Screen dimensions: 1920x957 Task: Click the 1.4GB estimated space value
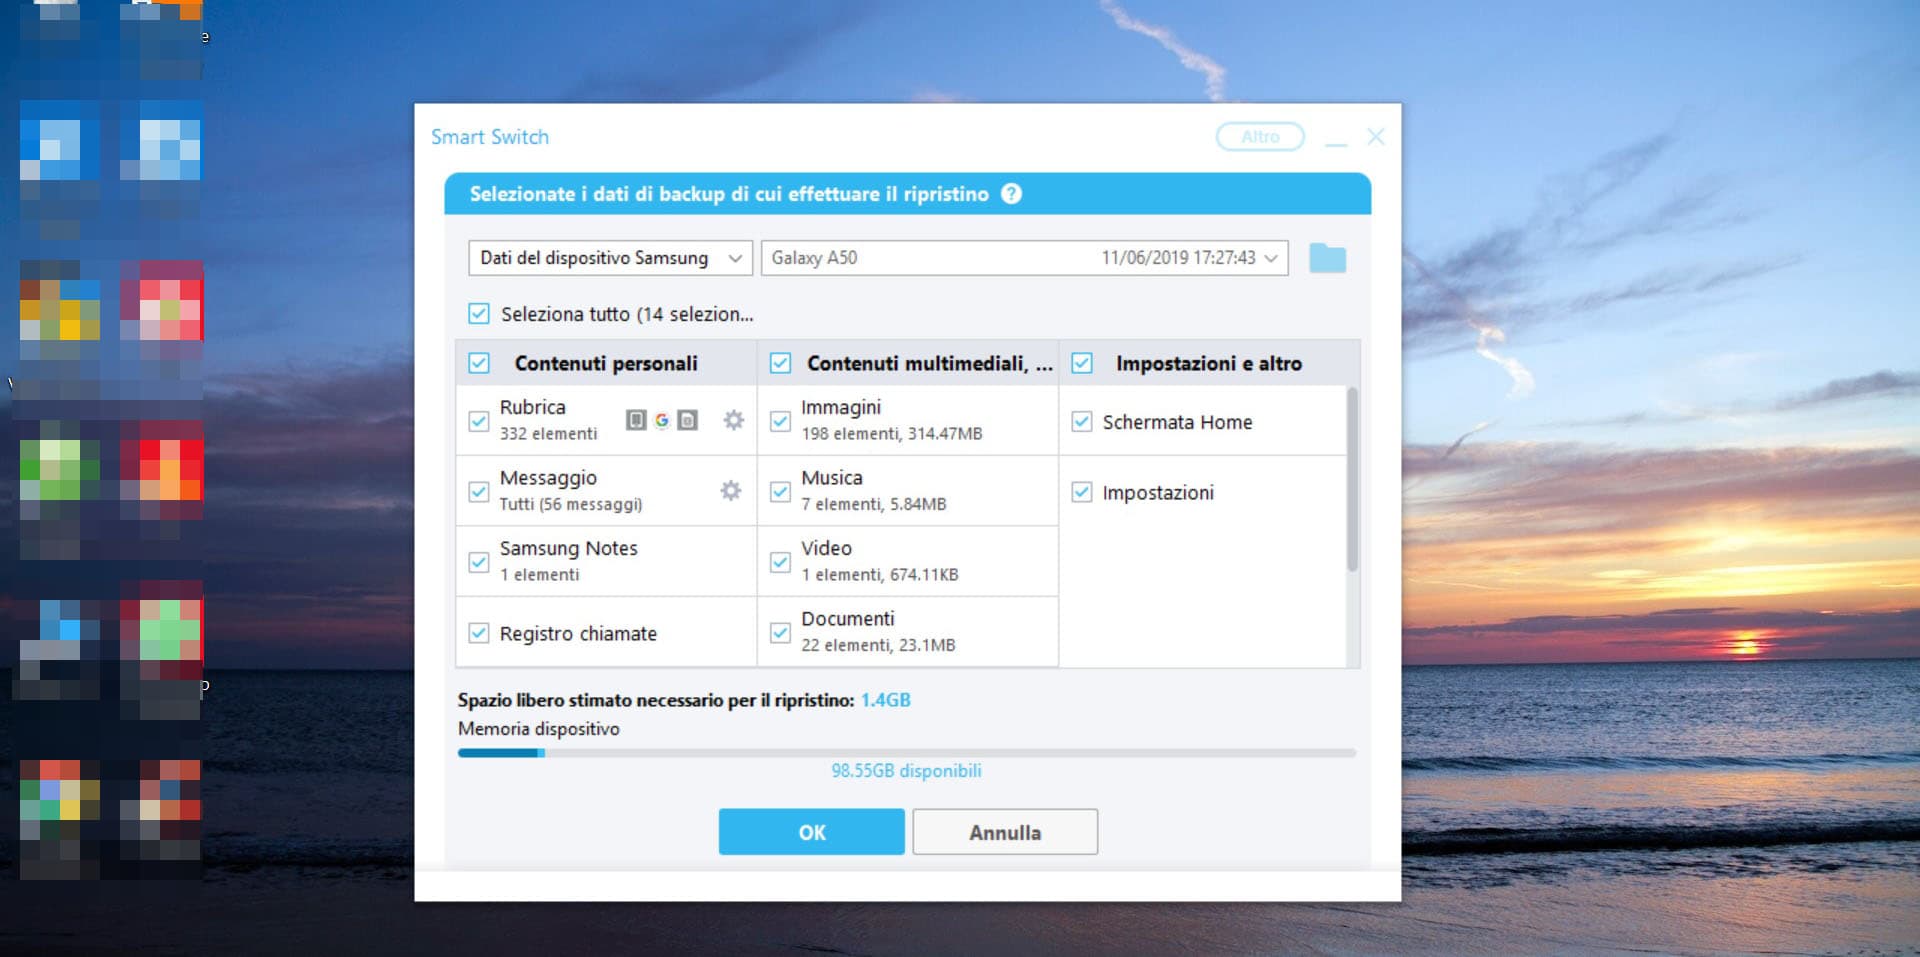(886, 699)
